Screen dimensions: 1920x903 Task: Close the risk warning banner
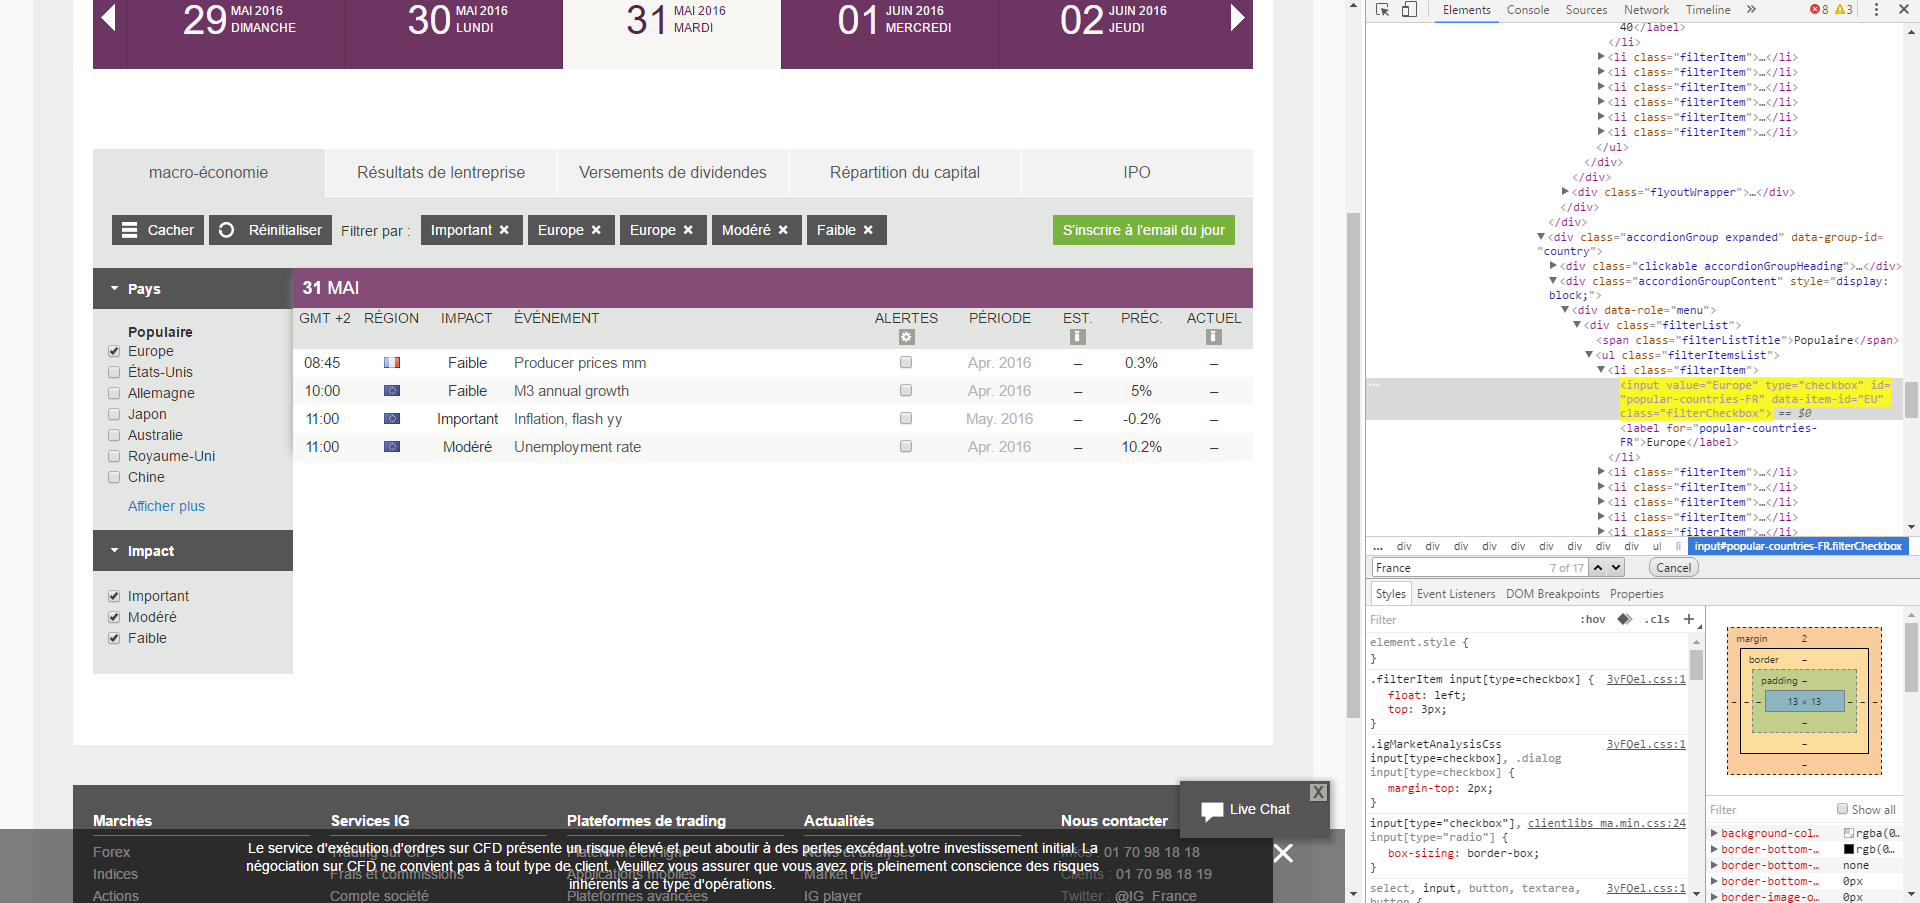(x=1283, y=853)
